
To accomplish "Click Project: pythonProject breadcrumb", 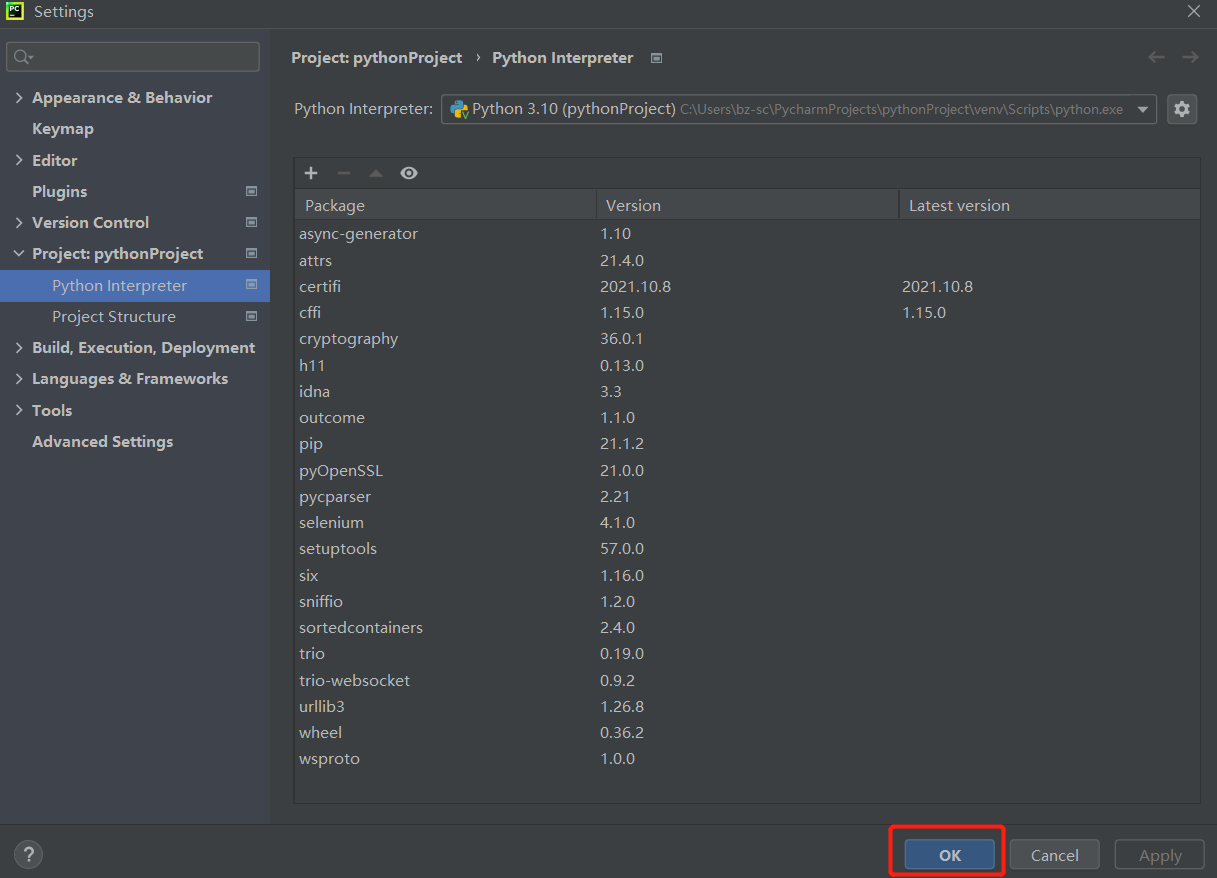I will [377, 58].
